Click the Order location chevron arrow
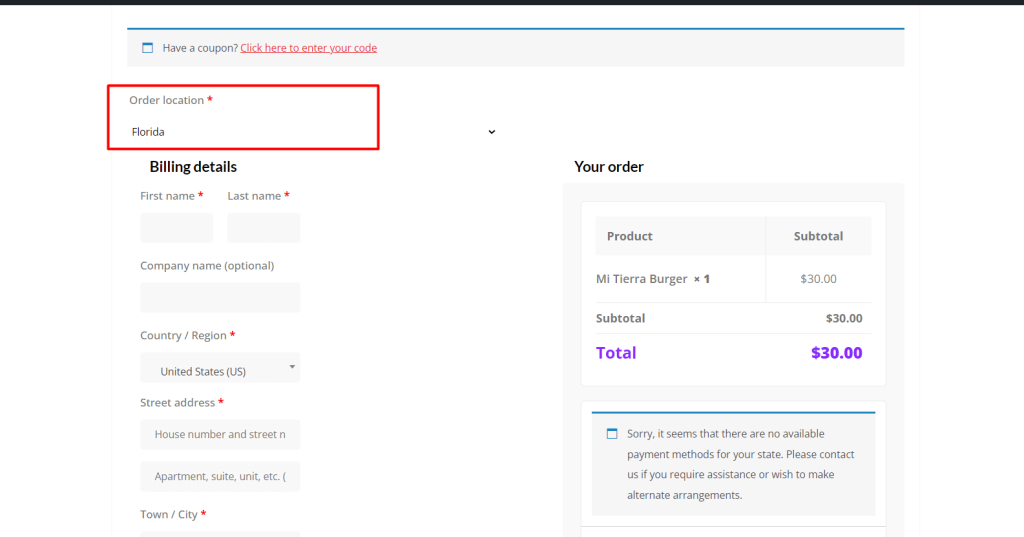This screenshot has height=537, width=1024. [x=492, y=132]
